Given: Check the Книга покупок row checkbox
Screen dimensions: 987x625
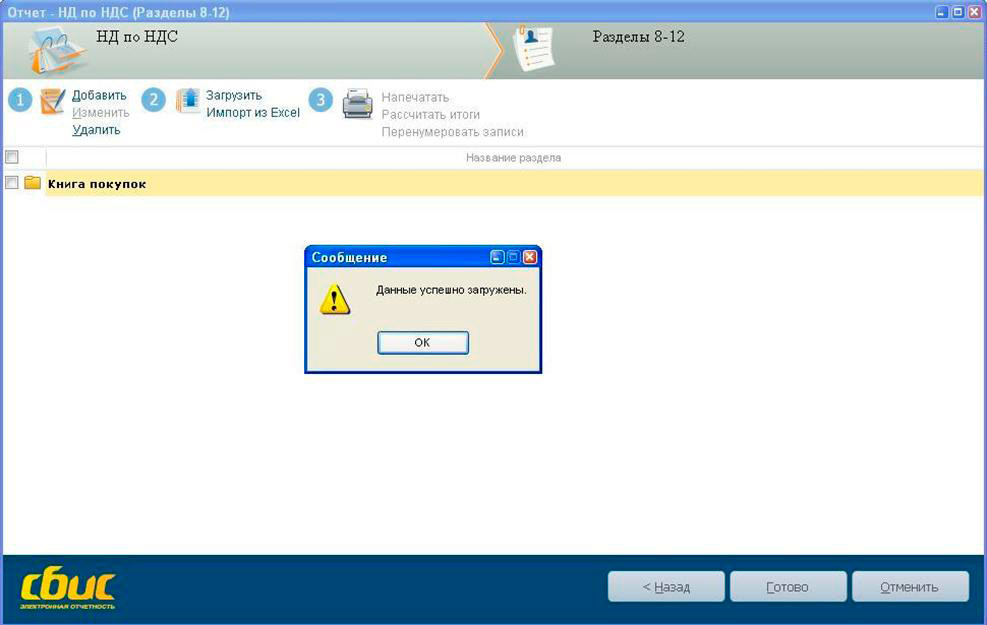Looking at the screenshot, I should 11,183.
